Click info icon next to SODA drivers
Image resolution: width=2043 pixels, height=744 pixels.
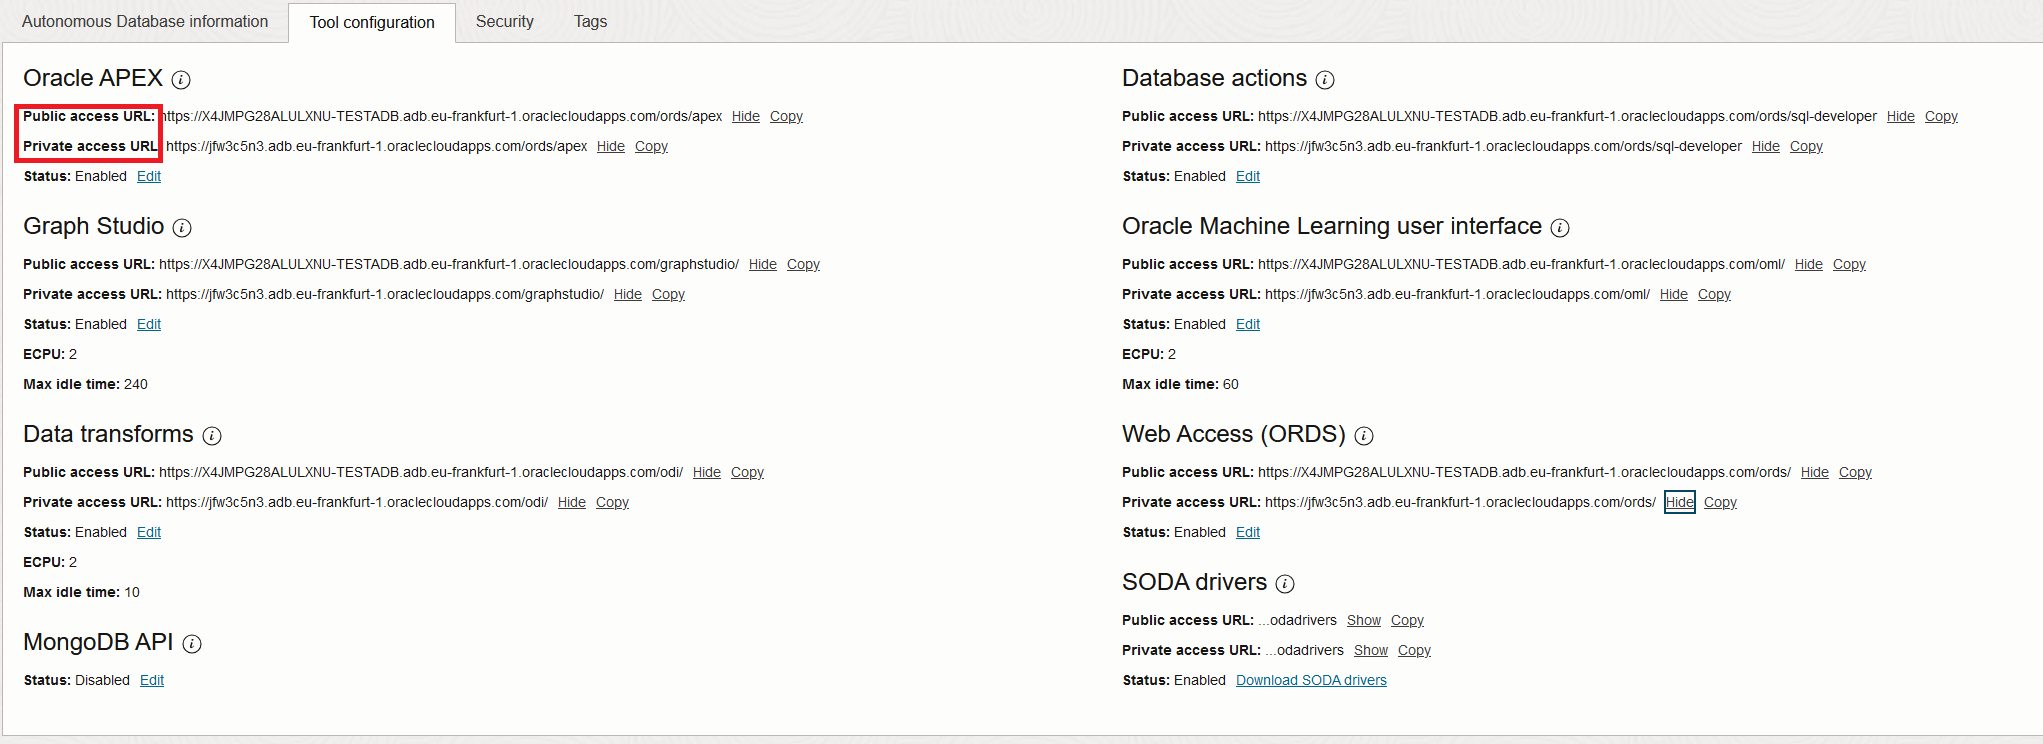(x=1285, y=584)
